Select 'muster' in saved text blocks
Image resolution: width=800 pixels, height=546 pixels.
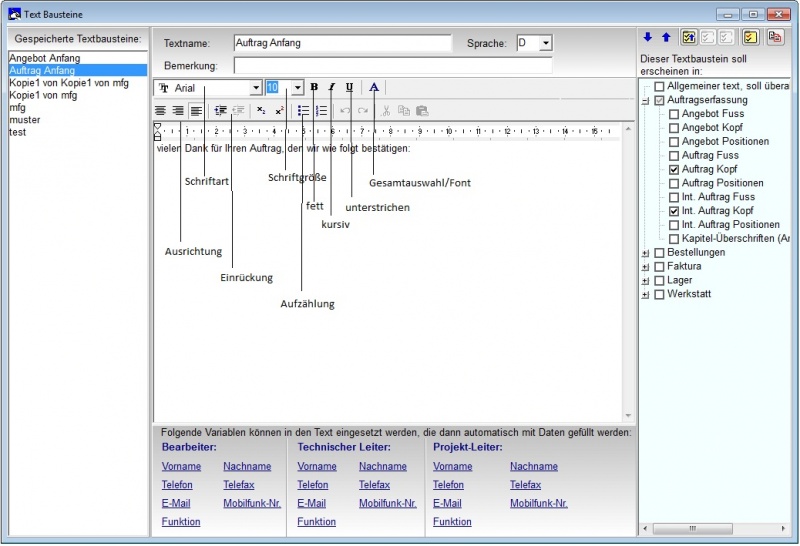point(24,120)
